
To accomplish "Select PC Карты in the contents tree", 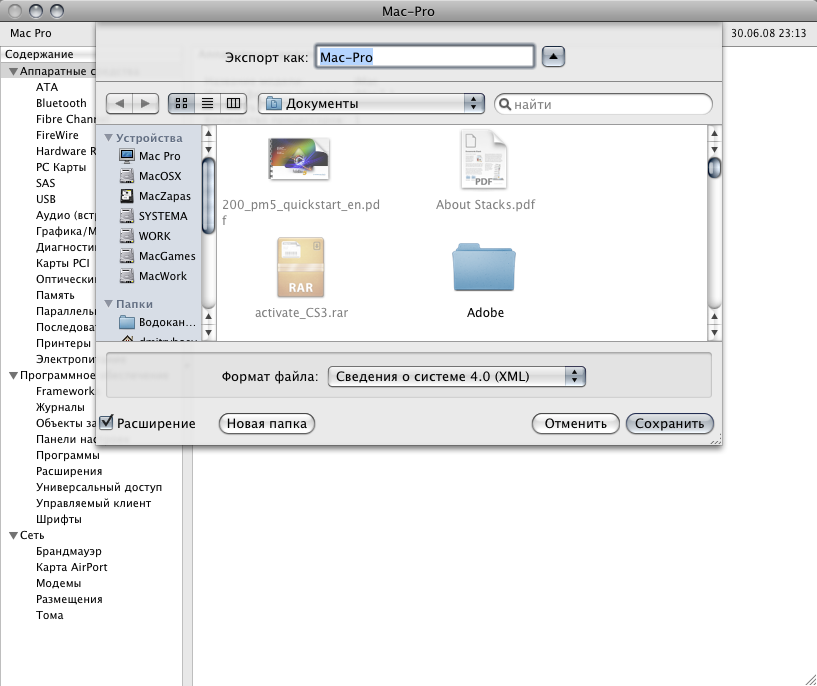I will click(61, 167).
